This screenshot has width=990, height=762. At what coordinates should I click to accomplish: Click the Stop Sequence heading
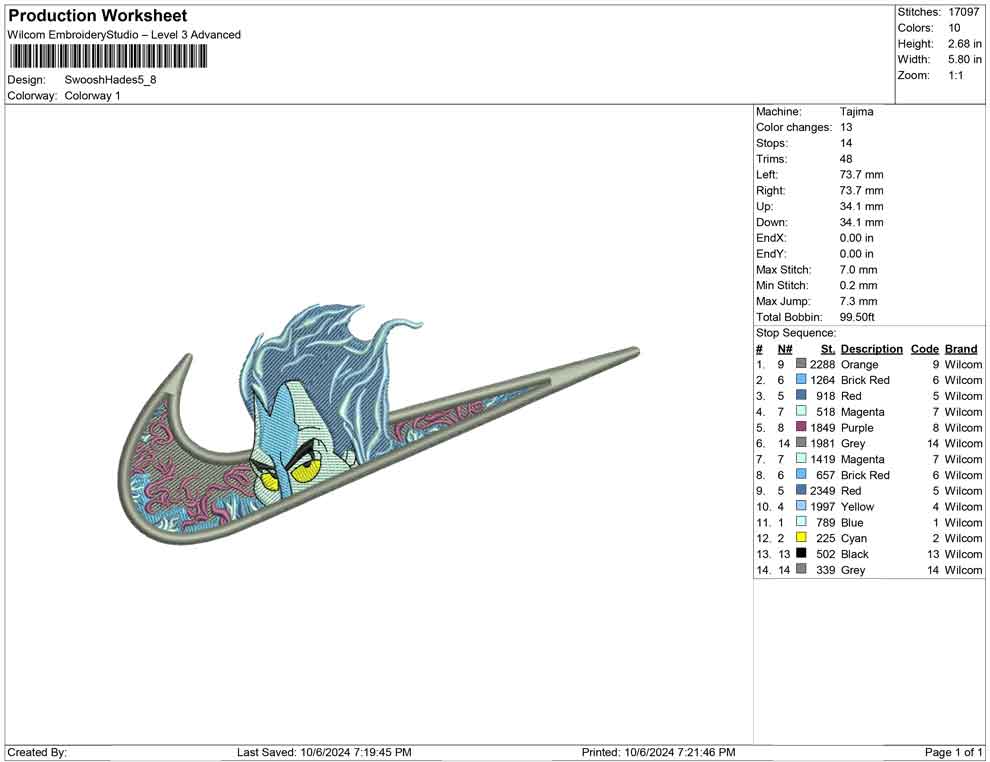pos(796,333)
